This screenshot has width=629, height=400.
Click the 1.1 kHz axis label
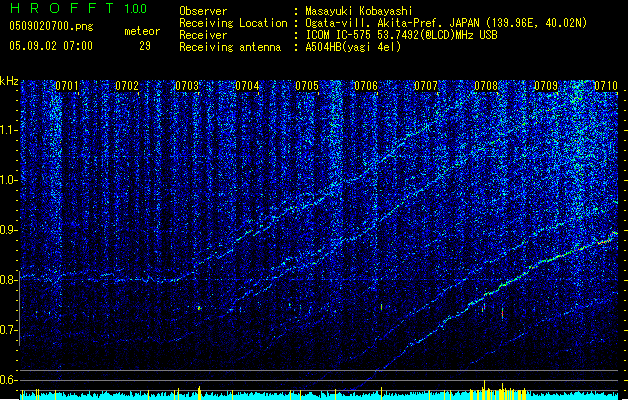pyautogui.click(x=9, y=130)
